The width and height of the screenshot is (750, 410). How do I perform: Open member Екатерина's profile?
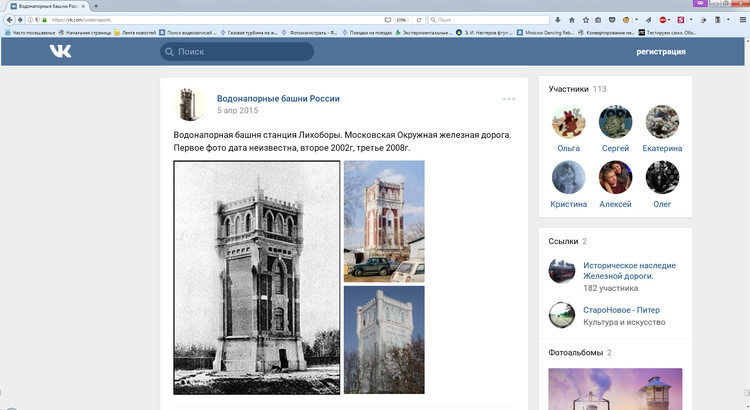662,122
